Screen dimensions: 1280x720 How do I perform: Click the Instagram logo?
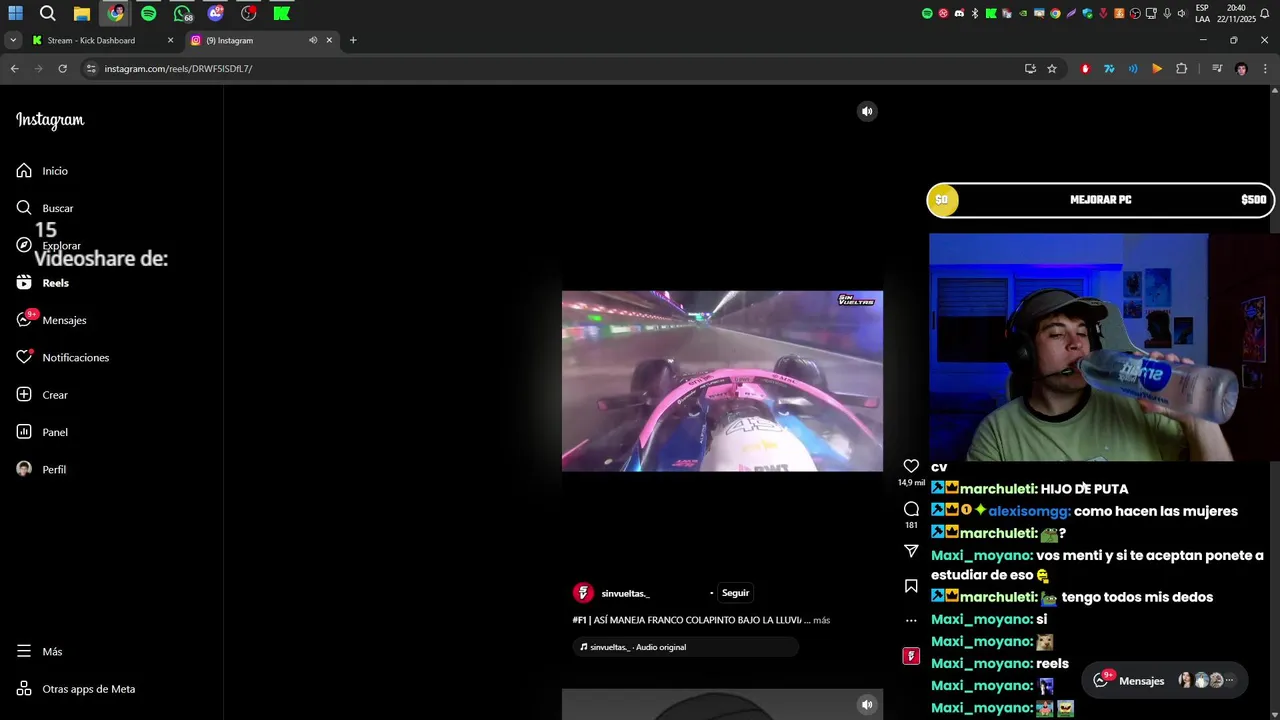[x=50, y=120]
